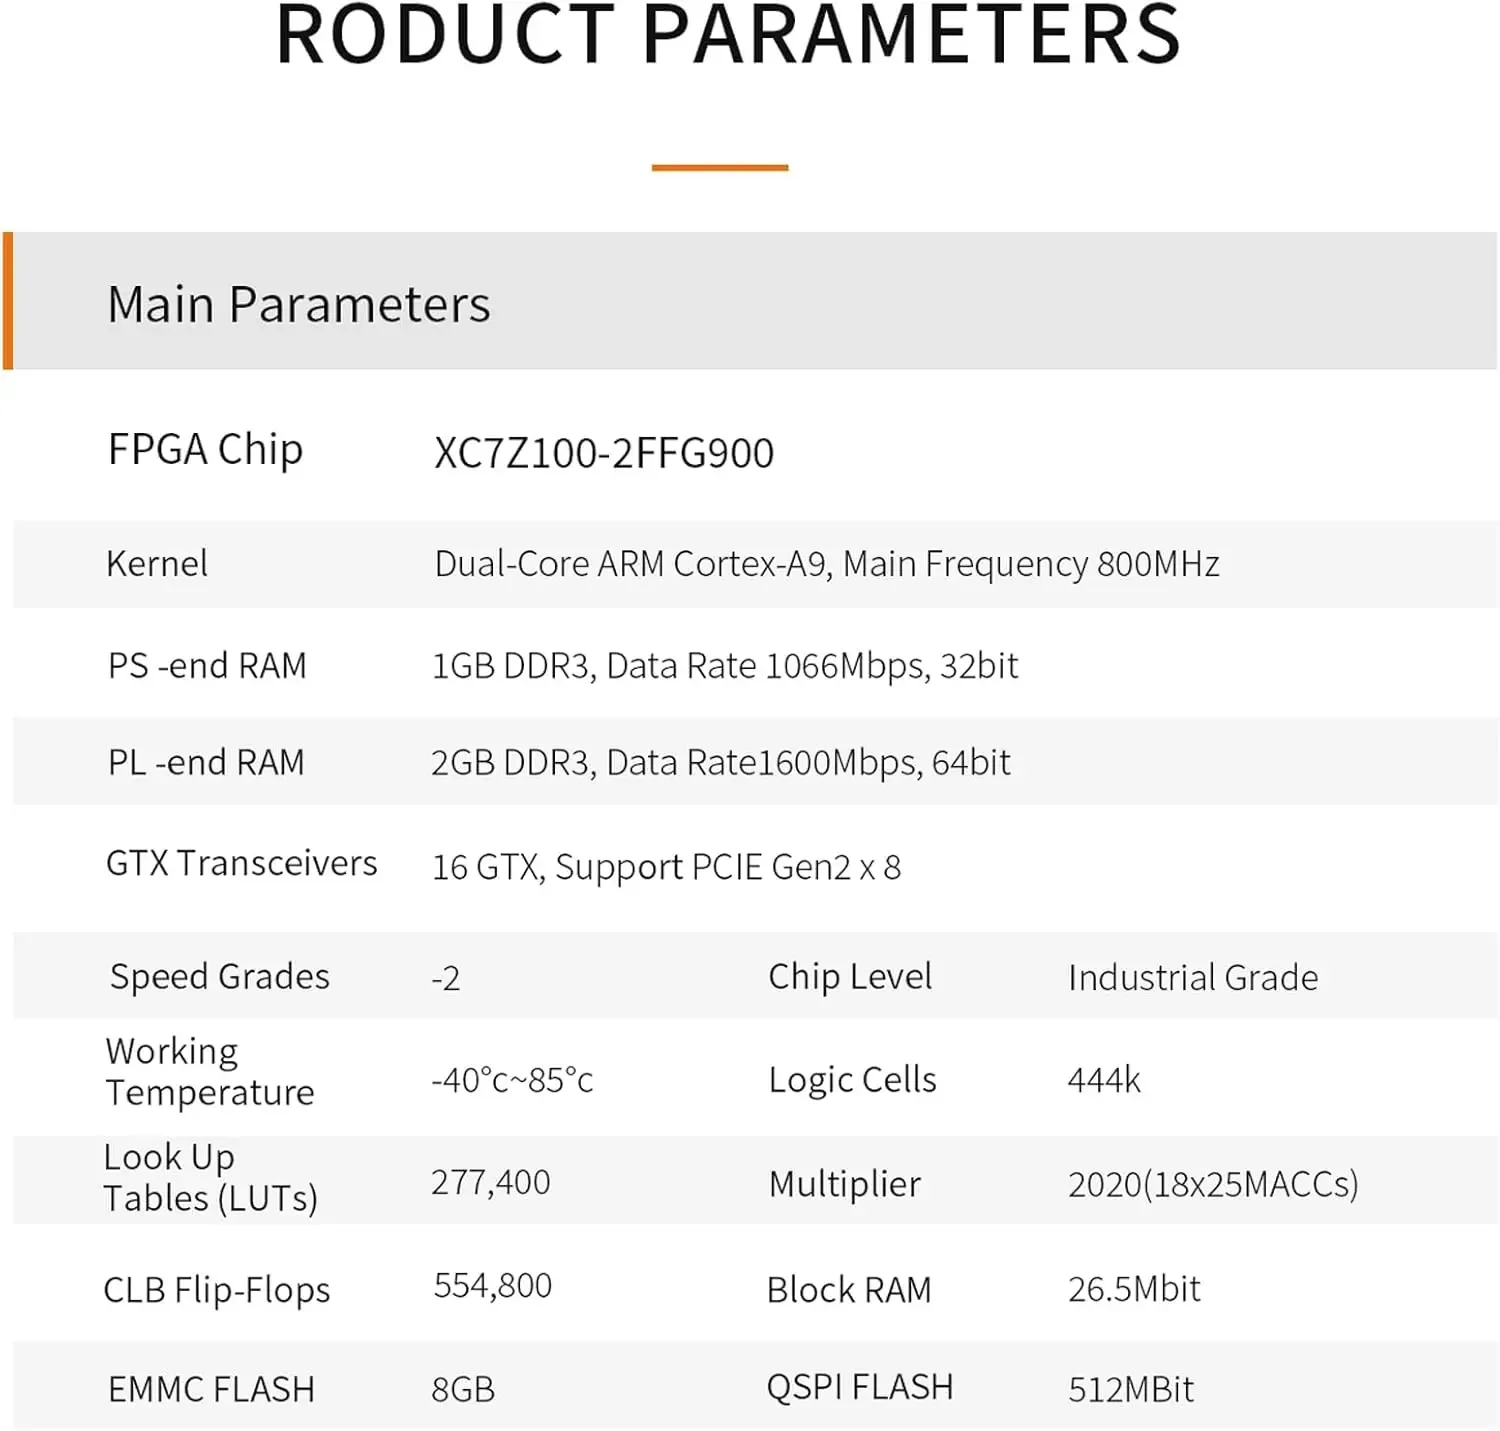Select the GTX Transceivers label

(241, 863)
